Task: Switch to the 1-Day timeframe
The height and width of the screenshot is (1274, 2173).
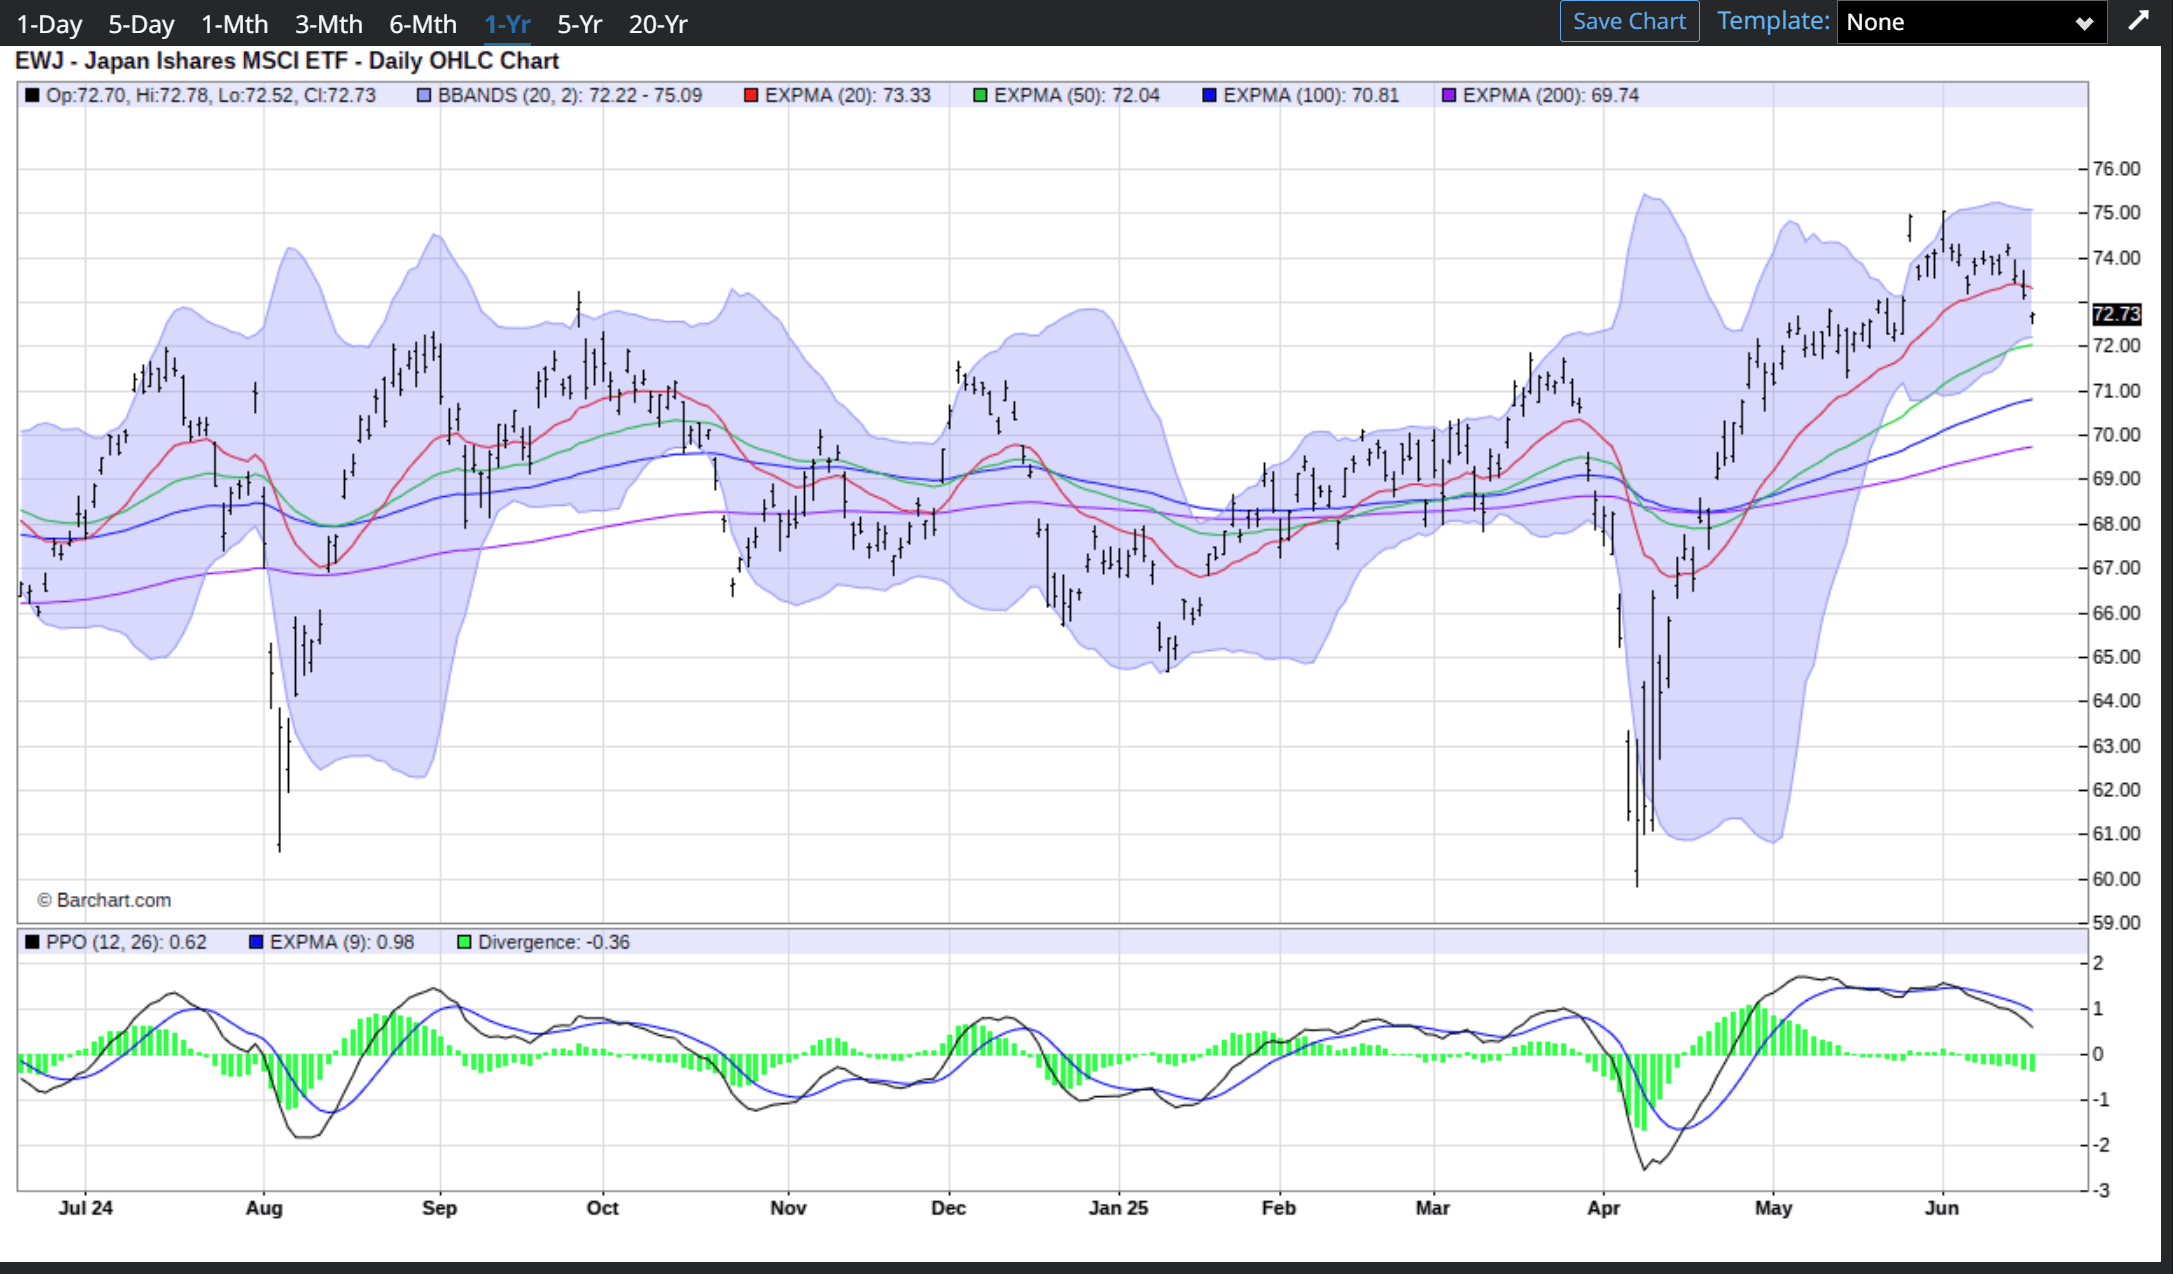Action: pyautogui.click(x=49, y=24)
